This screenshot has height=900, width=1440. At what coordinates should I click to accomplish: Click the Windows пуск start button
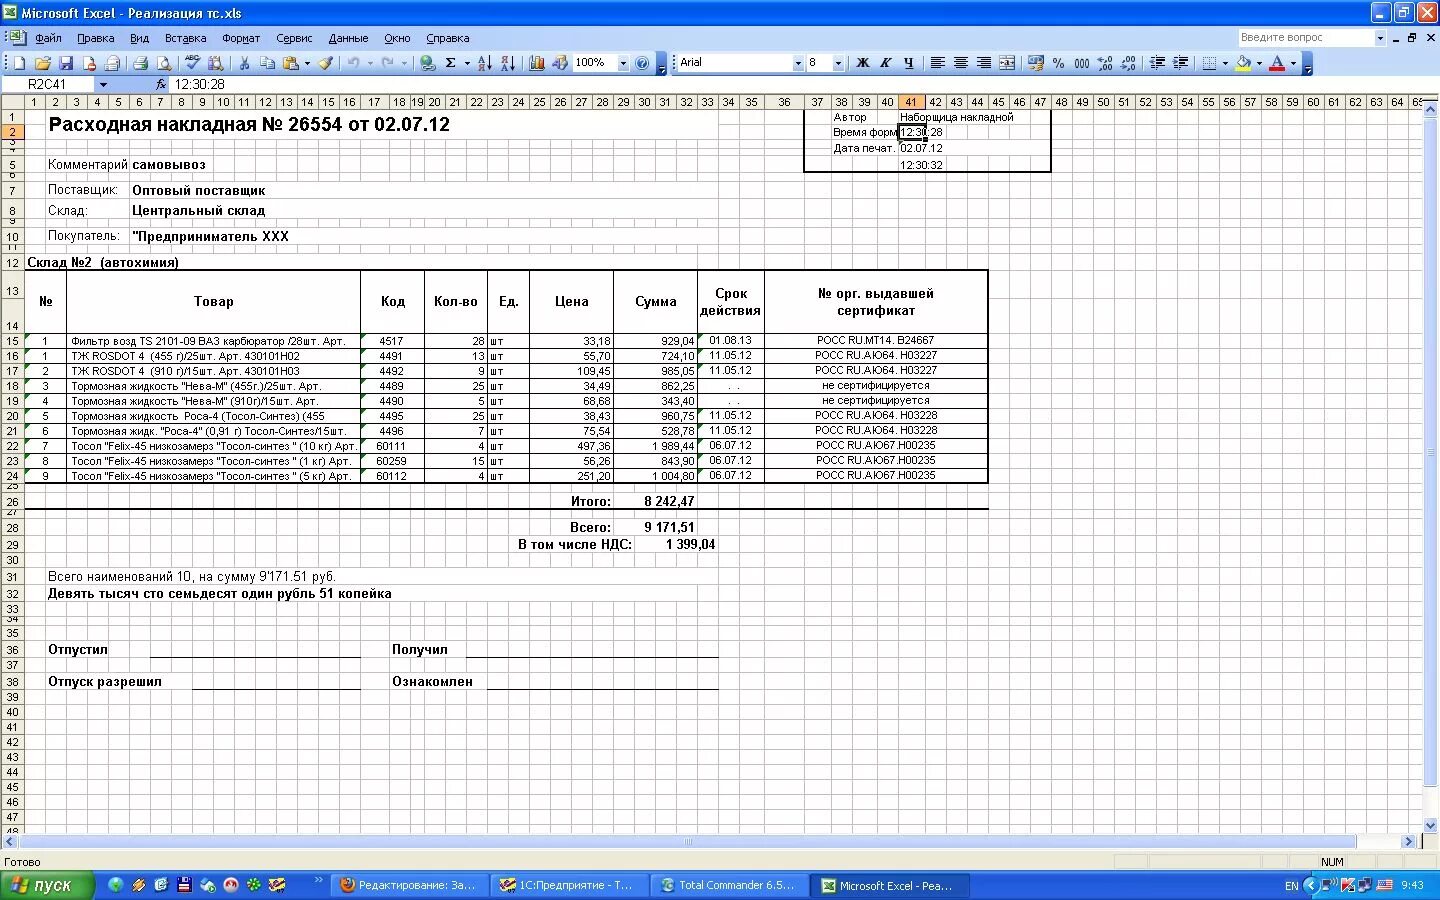pos(47,885)
